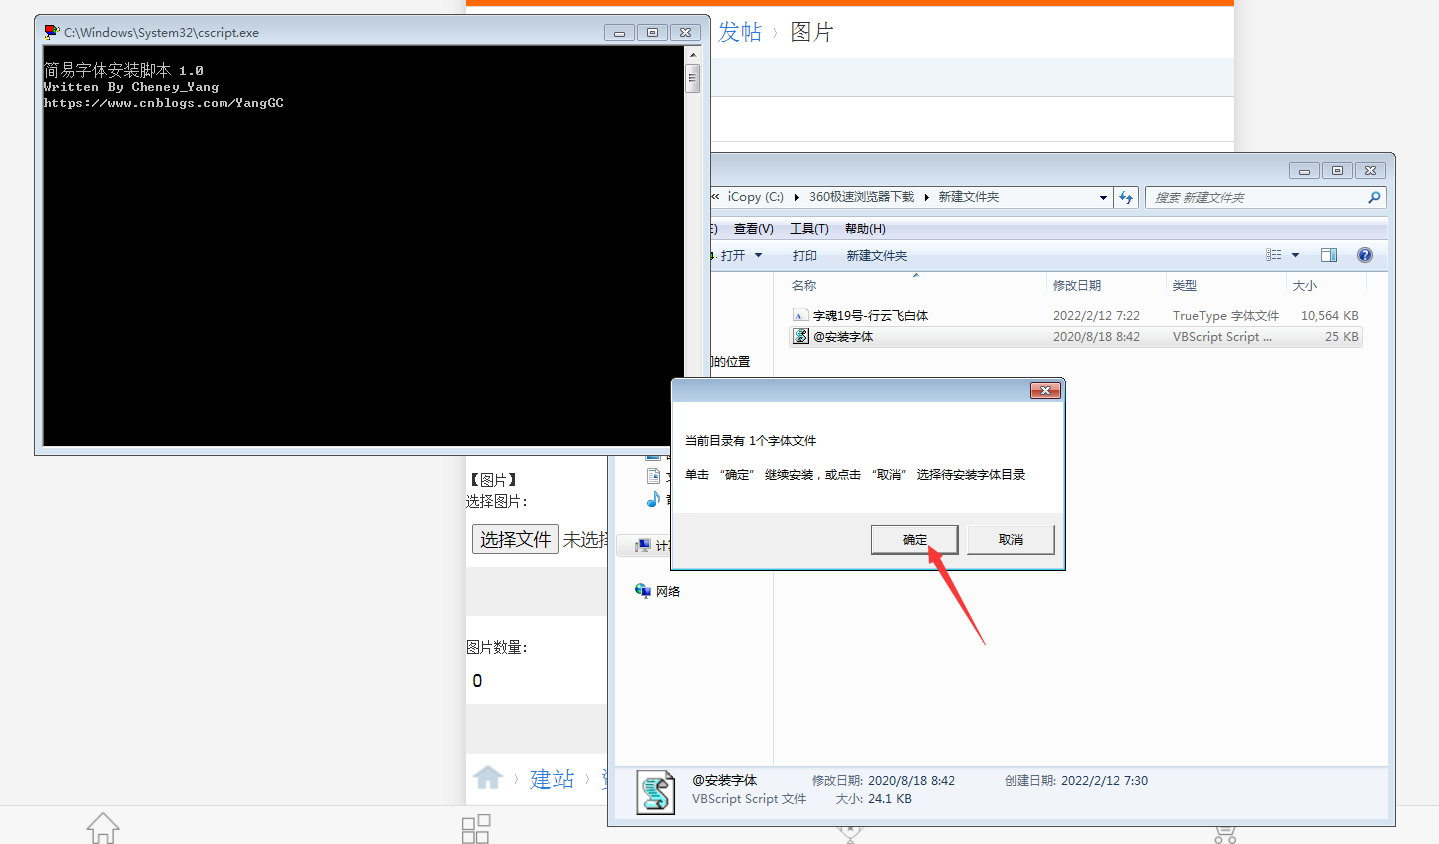Click the 取消 button in the dialog
This screenshot has height=844, width=1439.
(1009, 539)
